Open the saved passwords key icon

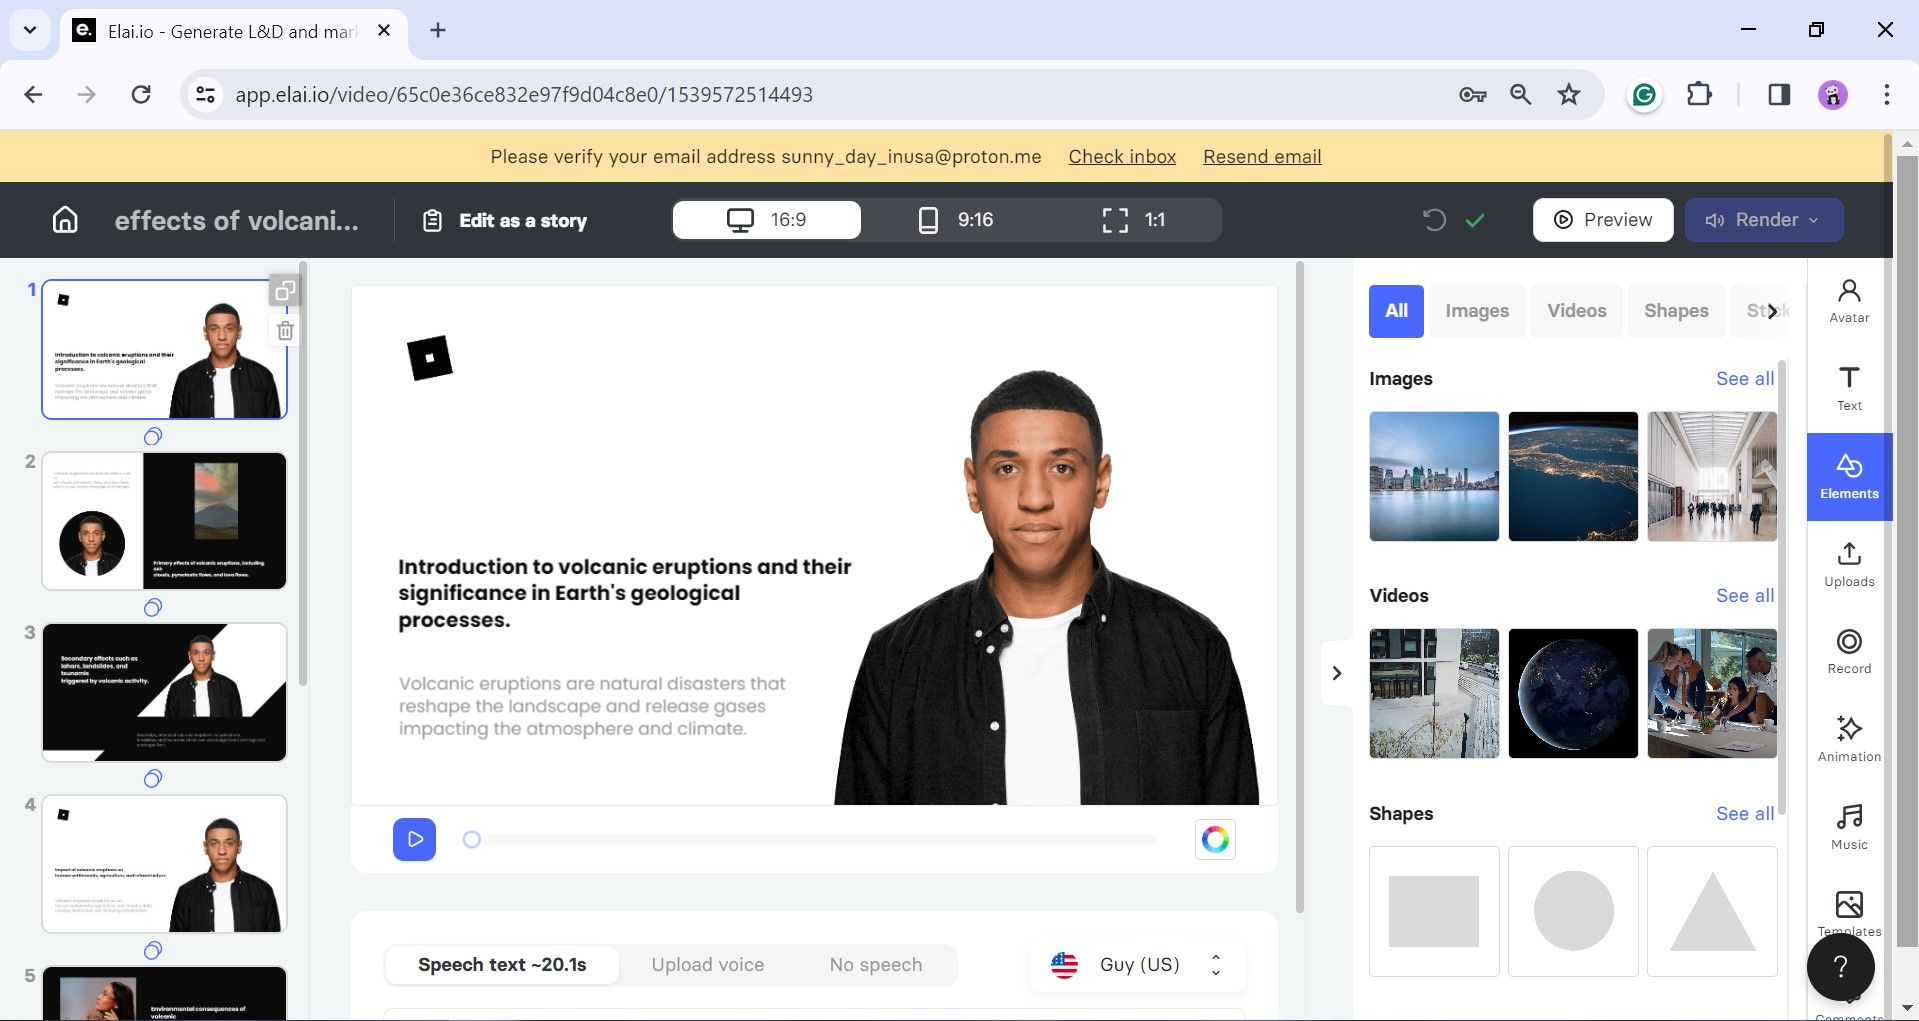click(x=1472, y=95)
